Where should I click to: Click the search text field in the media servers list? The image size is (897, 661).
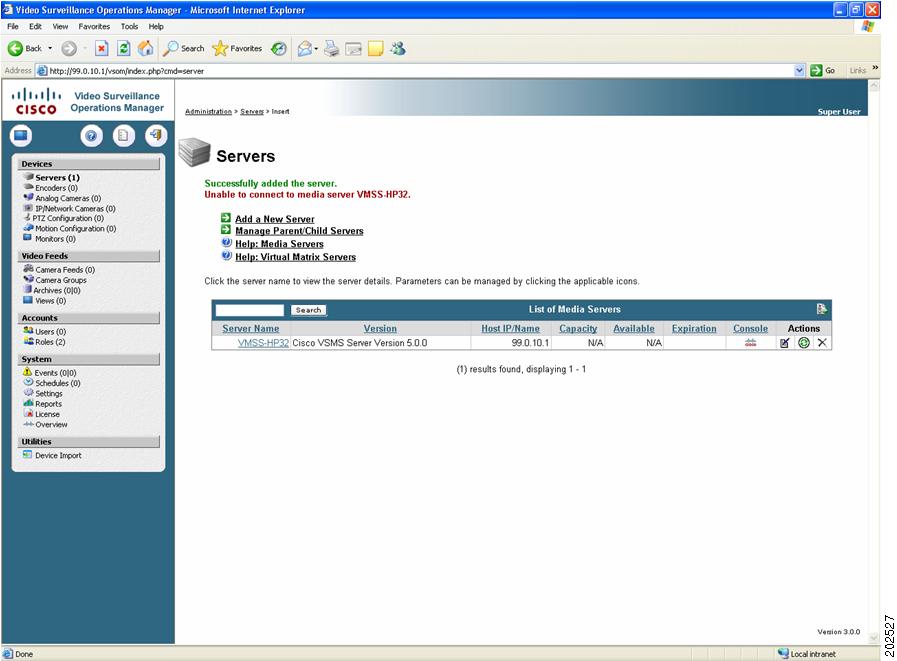click(249, 310)
